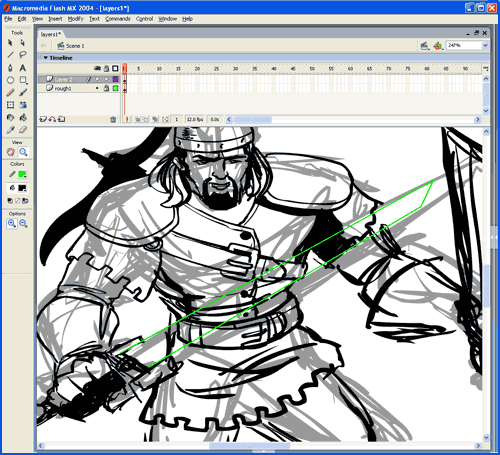
Task: Click the Delete Layer trash icon
Action: [113, 119]
